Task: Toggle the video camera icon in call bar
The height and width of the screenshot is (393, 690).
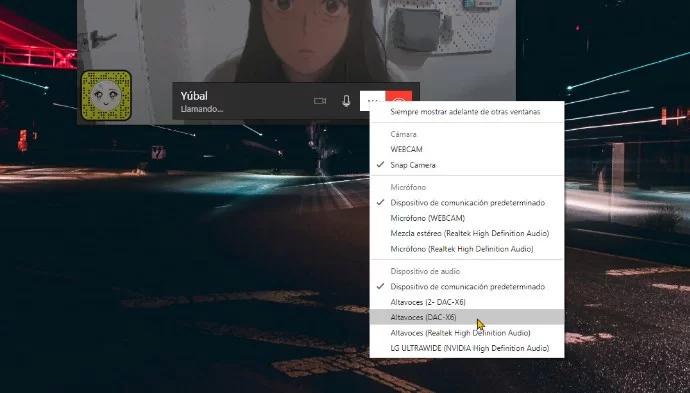Action: pos(320,101)
